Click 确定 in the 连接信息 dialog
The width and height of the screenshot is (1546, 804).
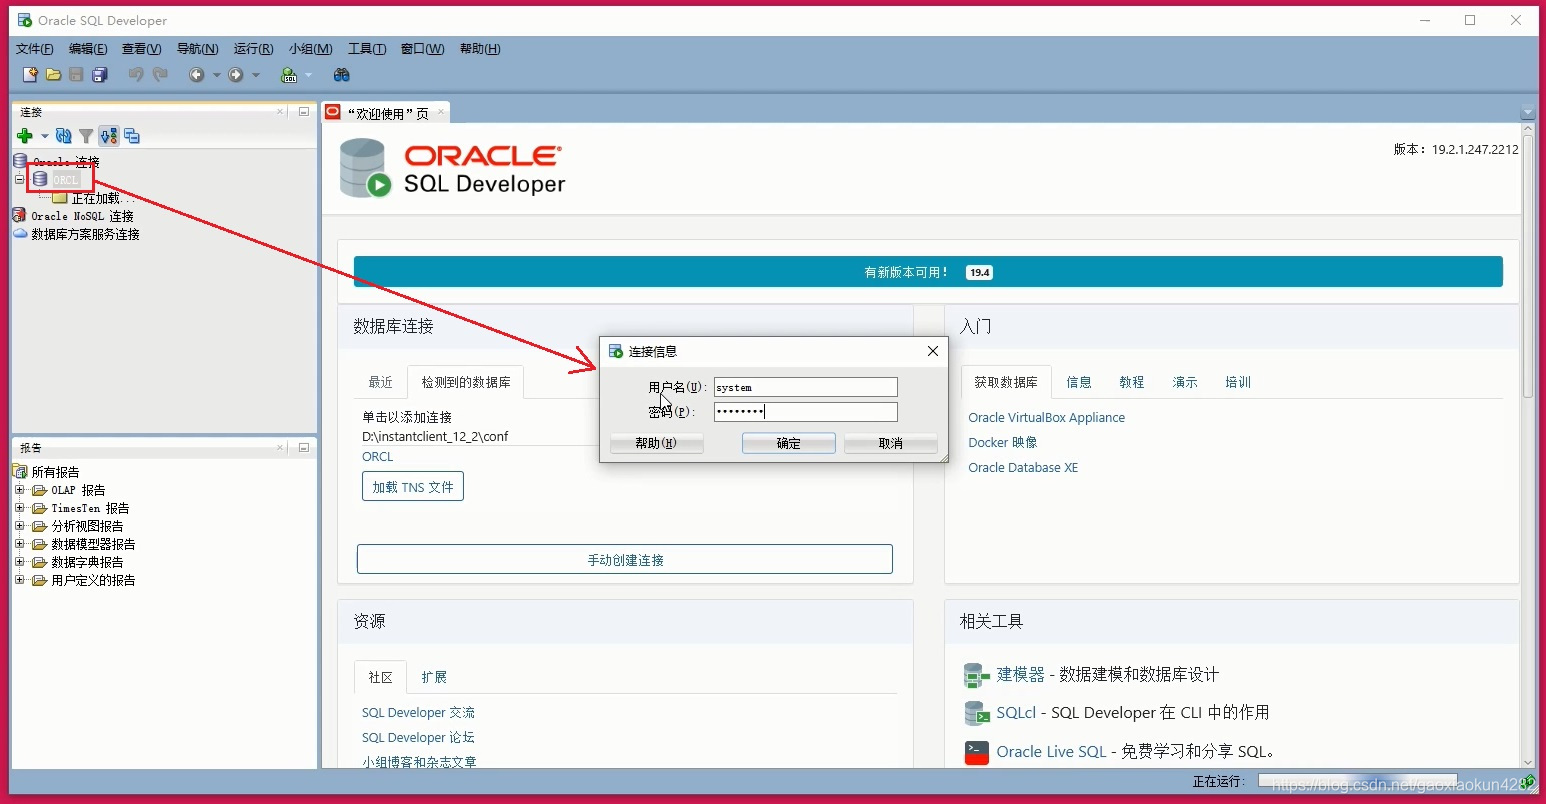click(788, 443)
